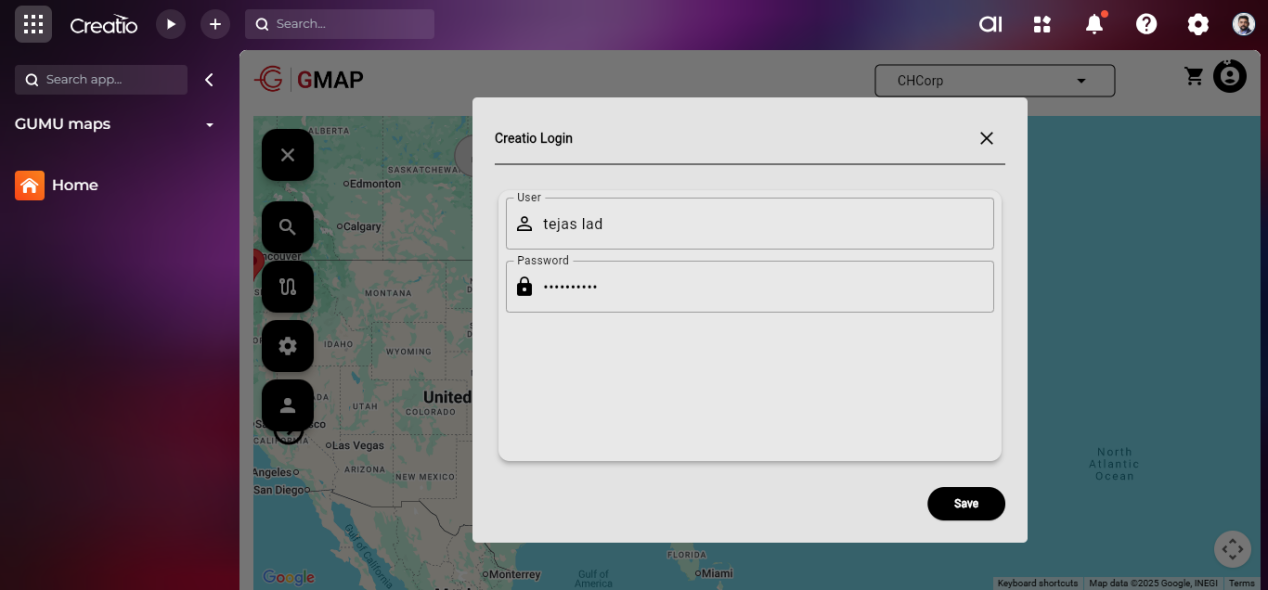
Task: Open the shopping cart icon
Action: [1194, 76]
